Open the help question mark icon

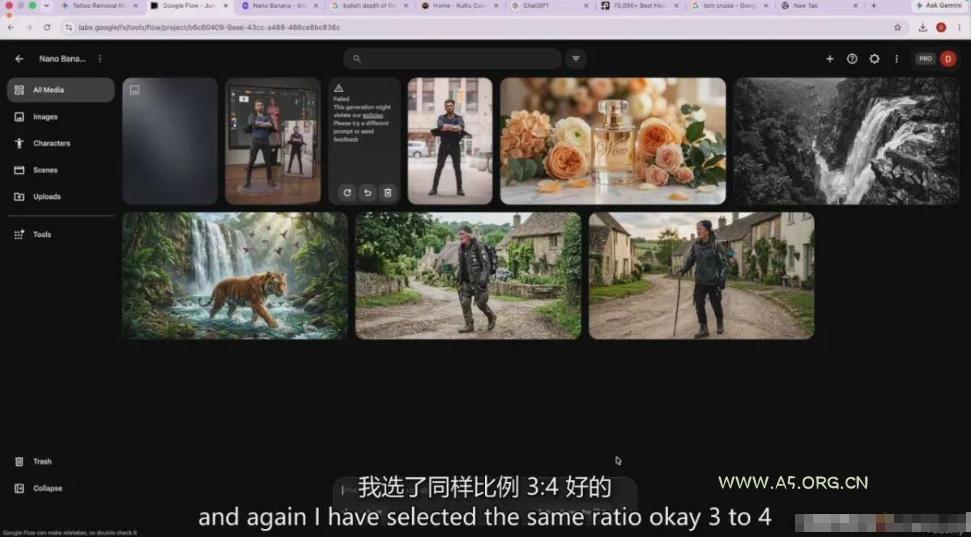[852, 59]
